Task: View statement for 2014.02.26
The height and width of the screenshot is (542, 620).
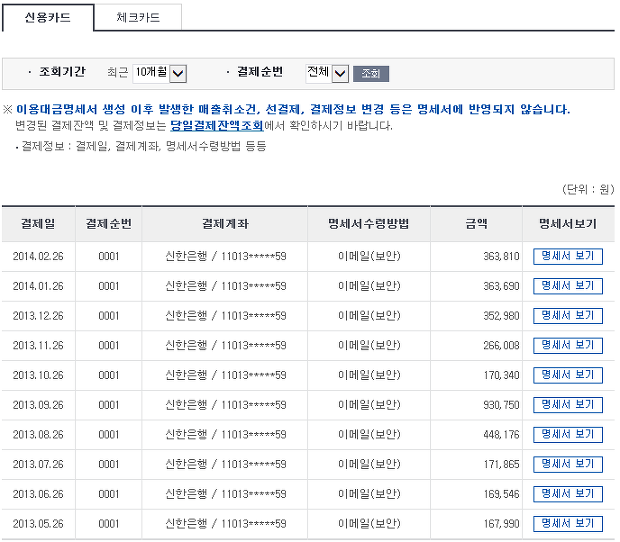Action: pos(567,256)
